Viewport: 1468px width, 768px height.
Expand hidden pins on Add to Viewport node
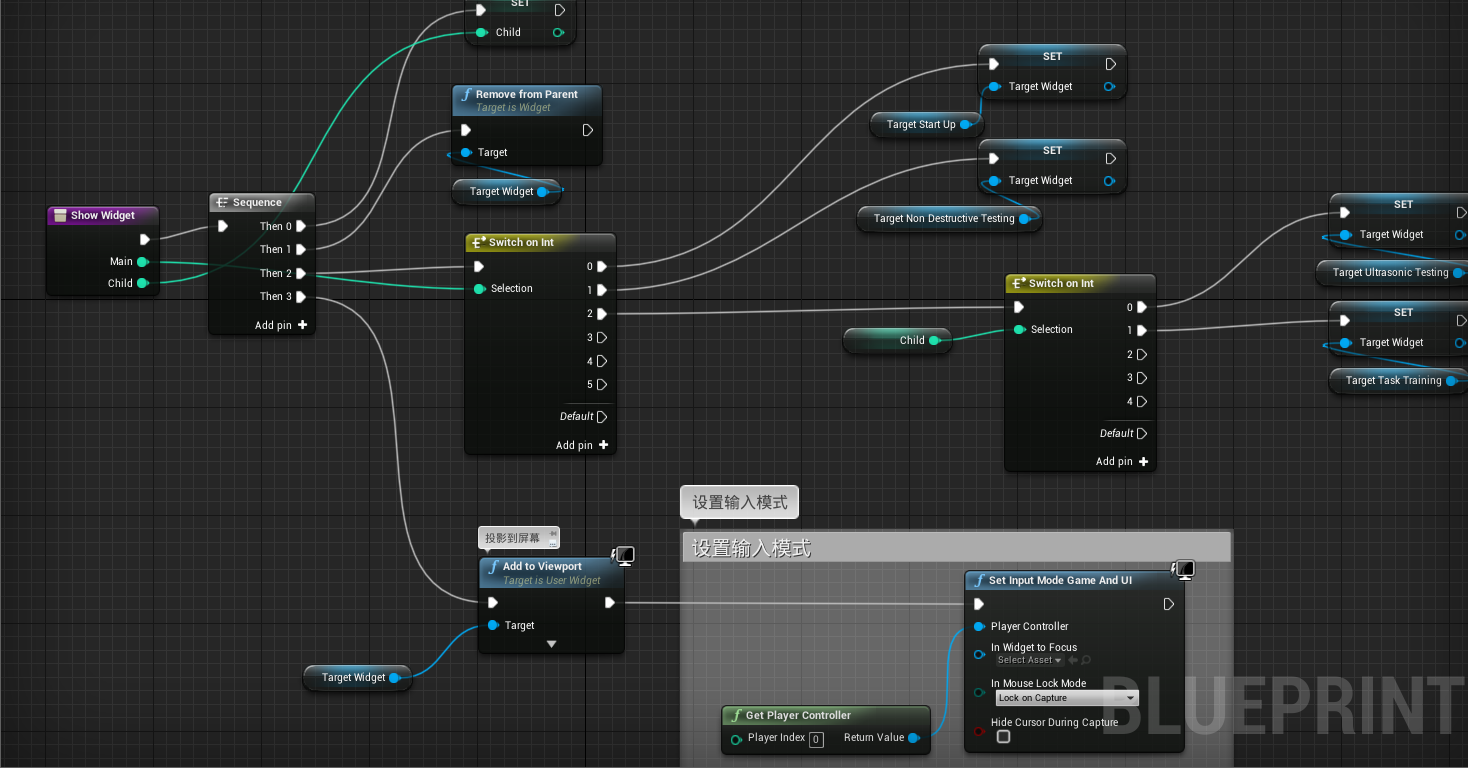coord(551,643)
